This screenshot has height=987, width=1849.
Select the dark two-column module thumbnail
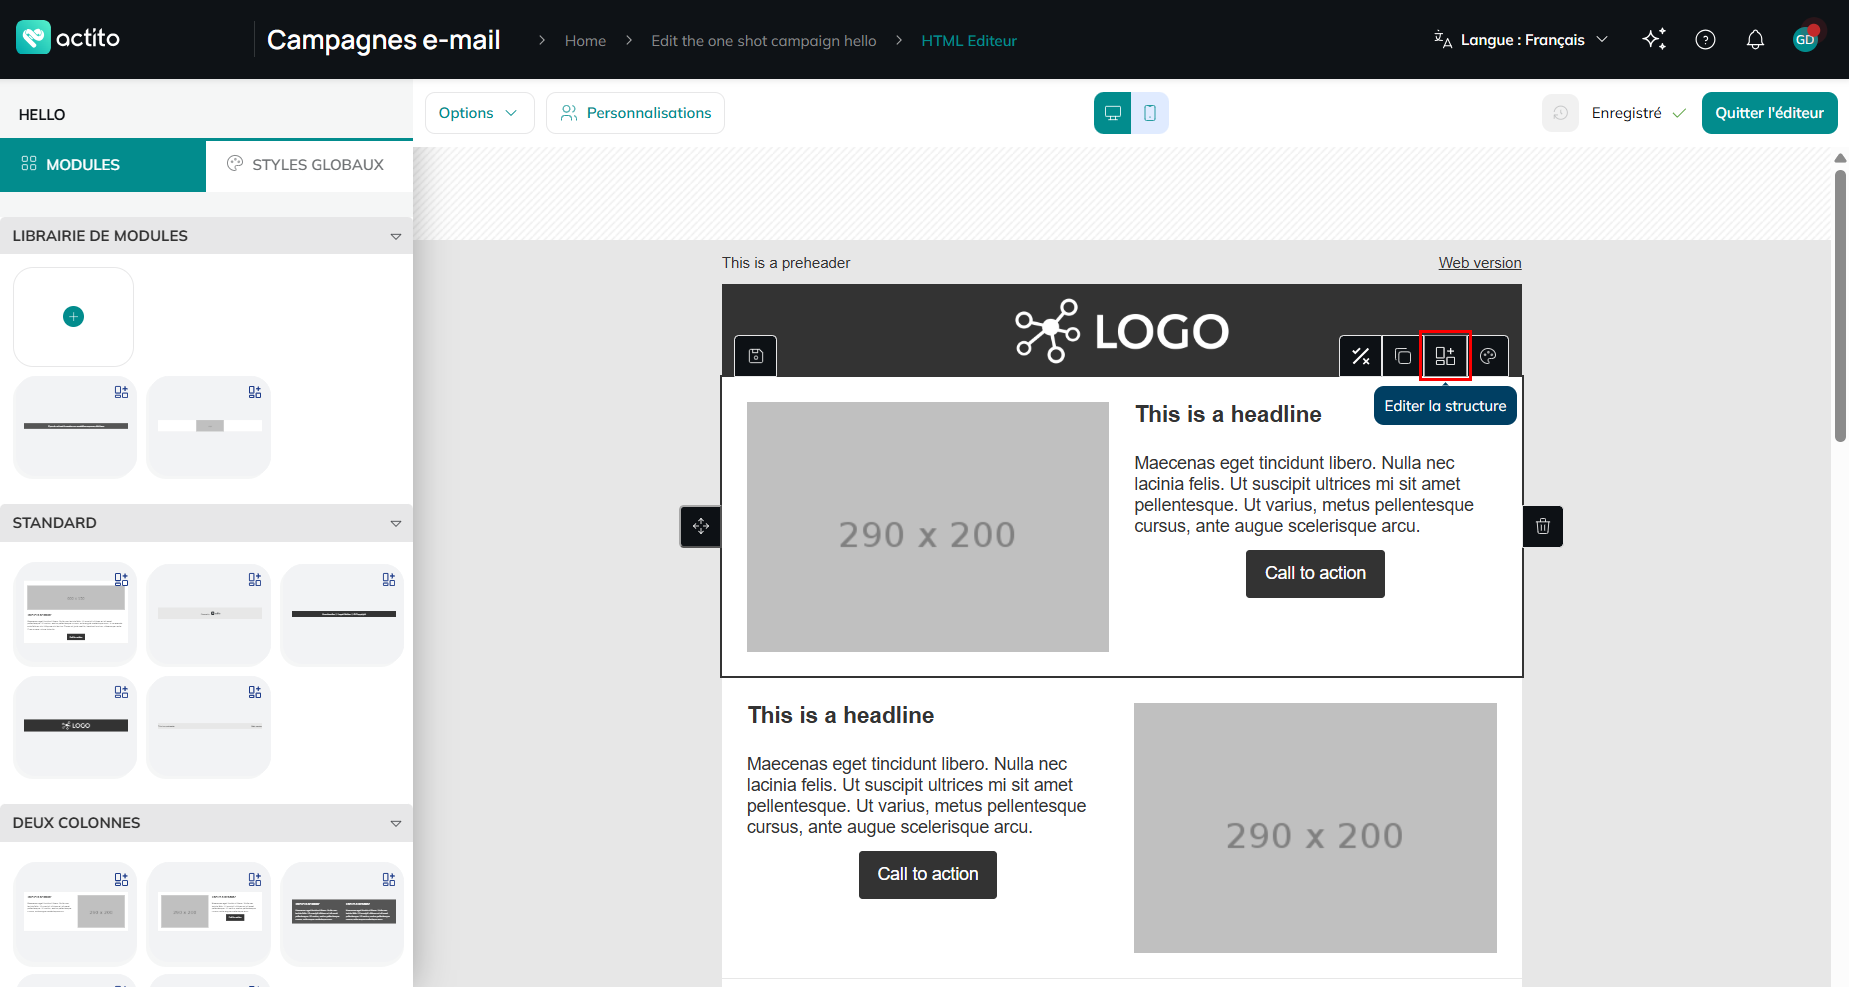click(x=343, y=913)
